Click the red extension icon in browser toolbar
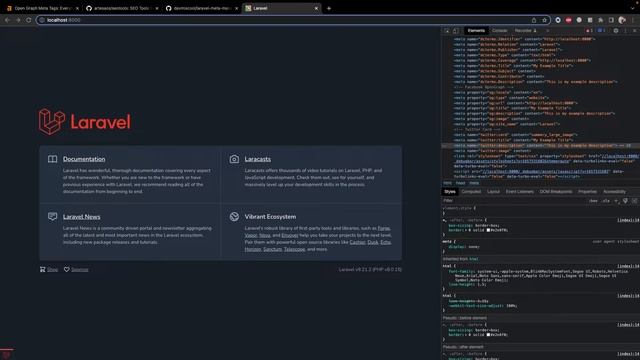Screen dimensions: 640x360 (569, 20)
